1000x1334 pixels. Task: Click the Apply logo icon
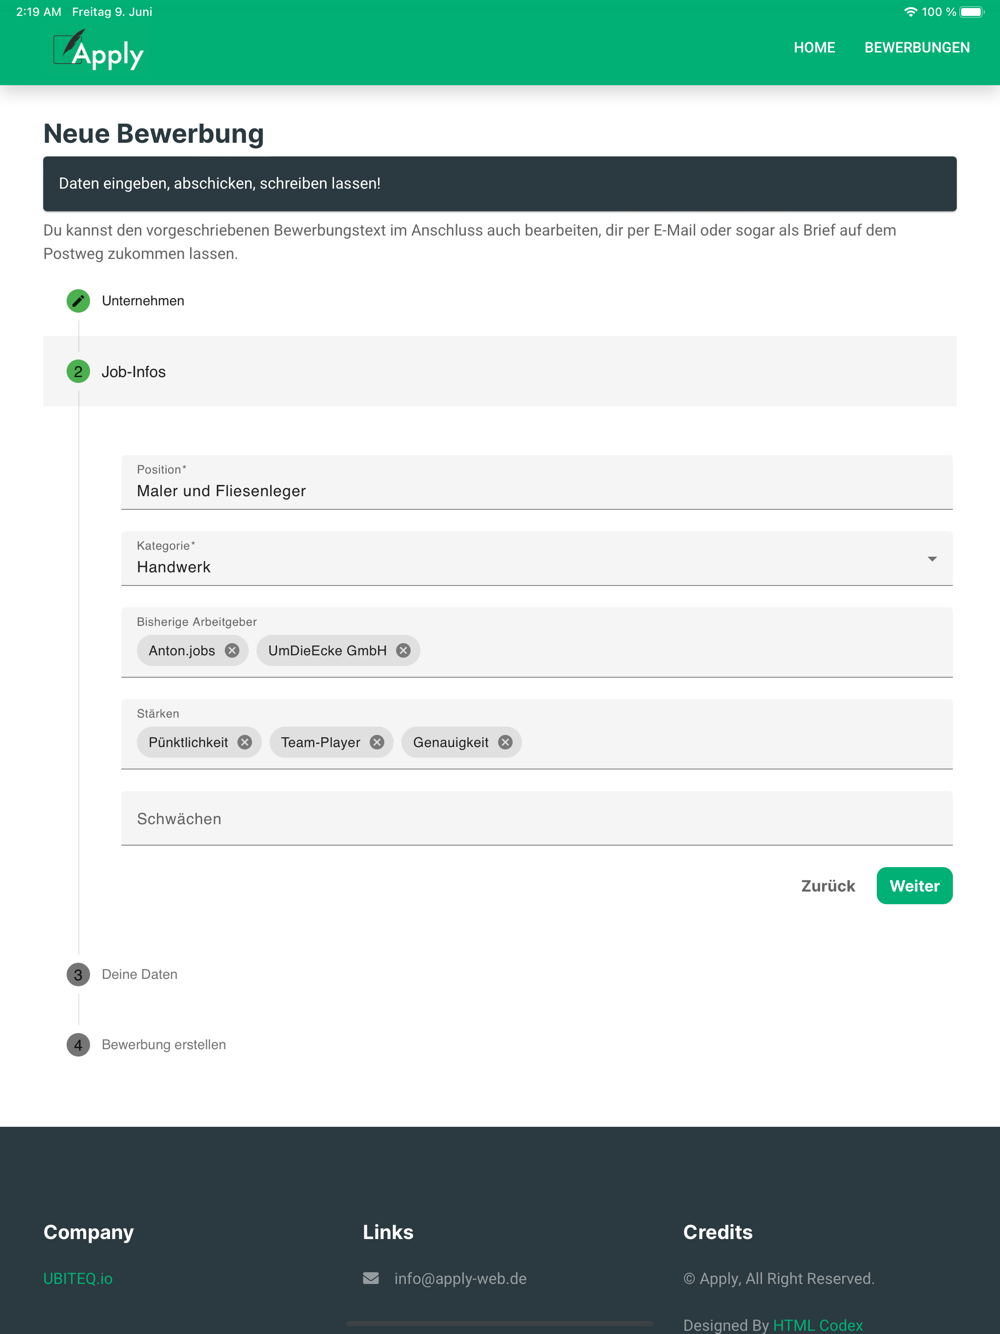pyautogui.click(x=98, y=50)
